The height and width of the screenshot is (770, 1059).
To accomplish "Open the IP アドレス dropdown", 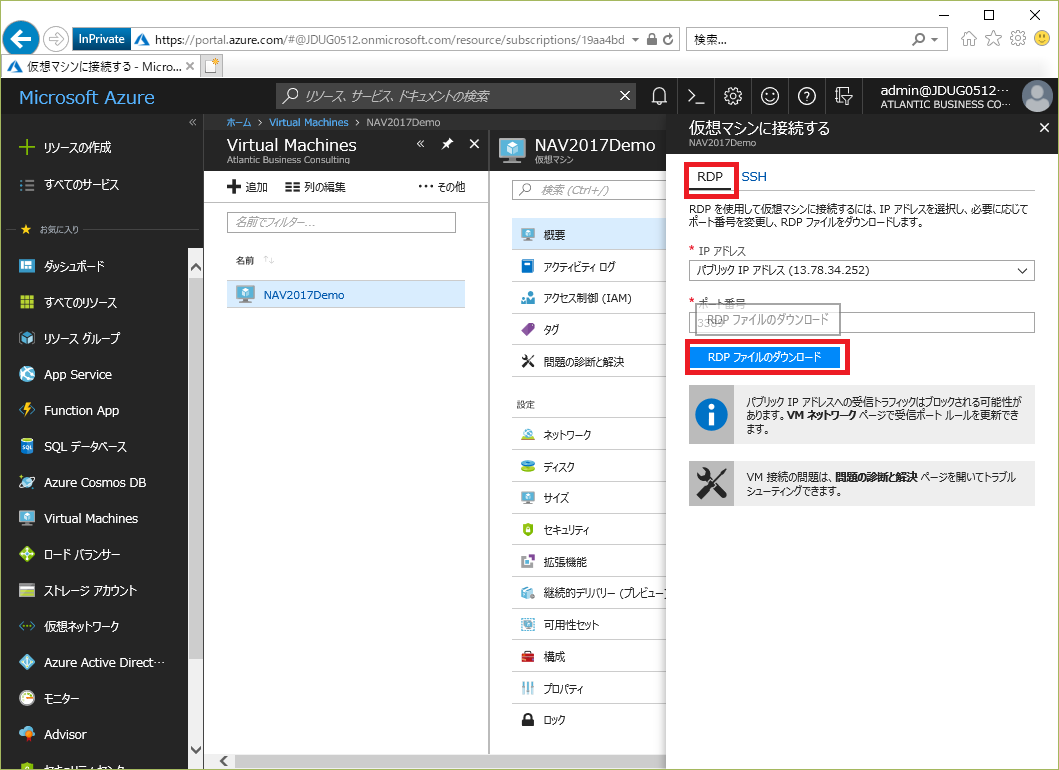I will point(861,271).
